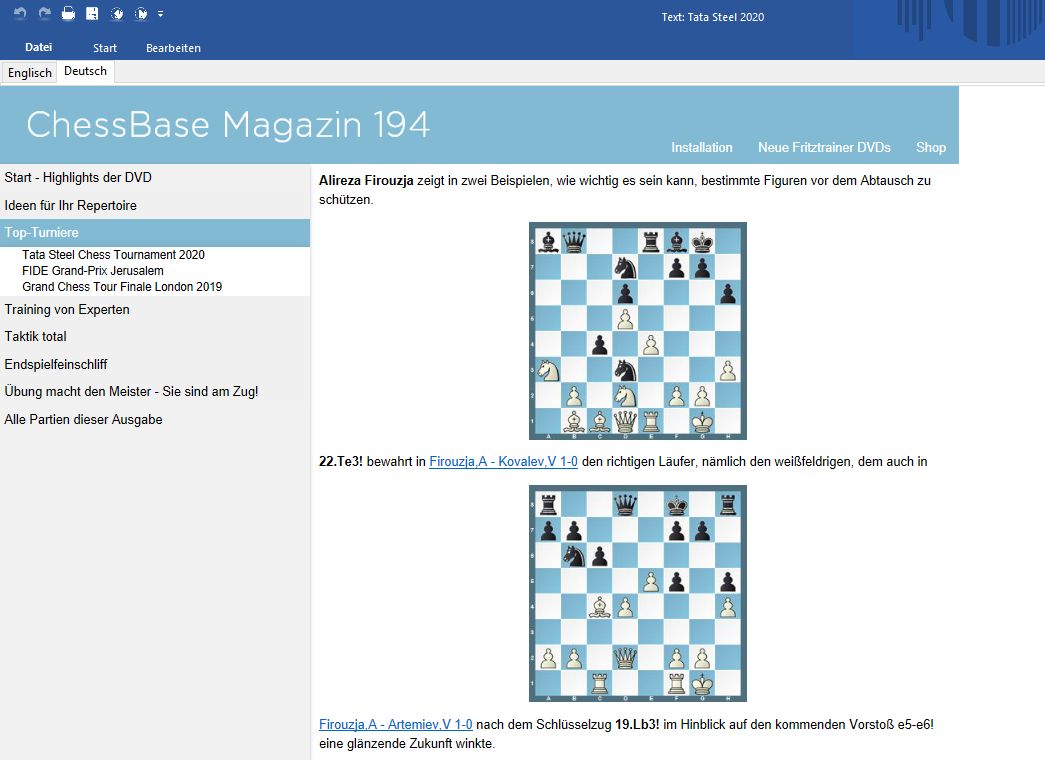Collapse the Top-Turniere section
Screen dimensions: 1045x760
pyautogui.click(x=41, y=232)
